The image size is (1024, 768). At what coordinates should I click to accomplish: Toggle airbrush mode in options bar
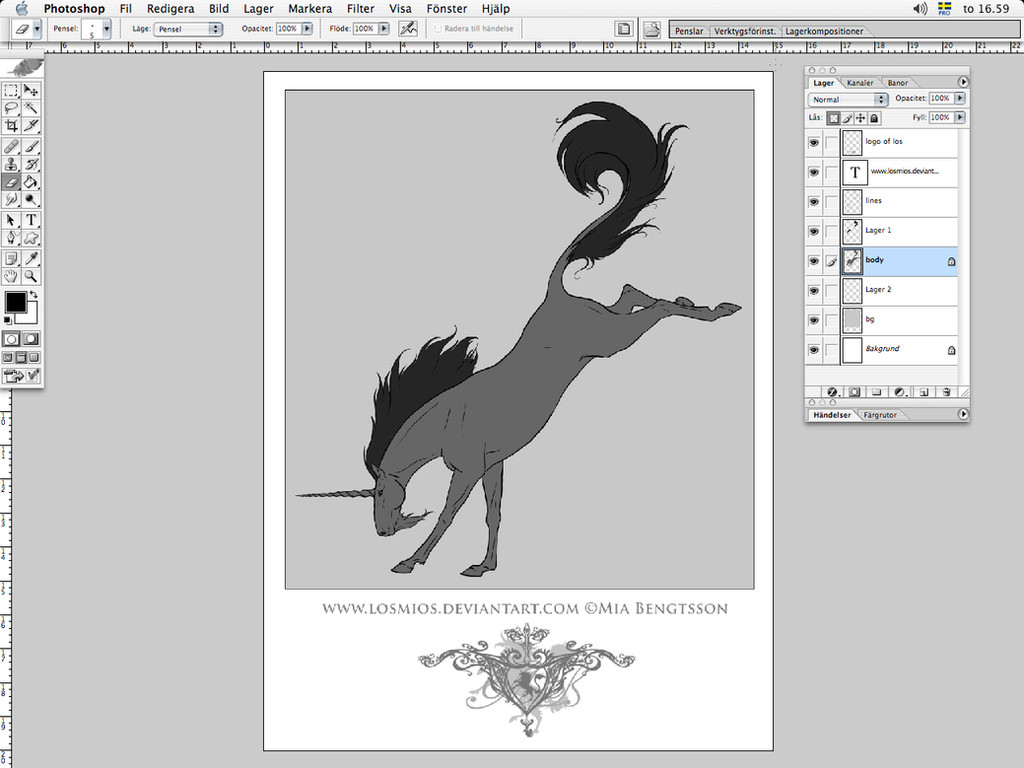[408, 29]
